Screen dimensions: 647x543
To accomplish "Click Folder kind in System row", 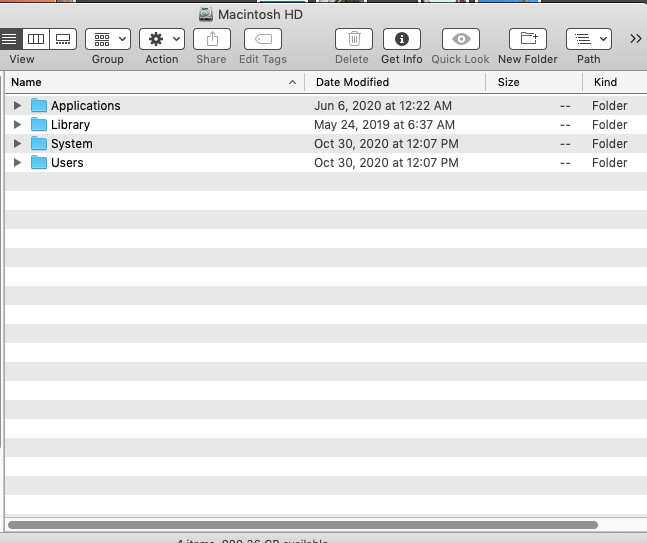I will pyautogui.click(x=609, y=144).
